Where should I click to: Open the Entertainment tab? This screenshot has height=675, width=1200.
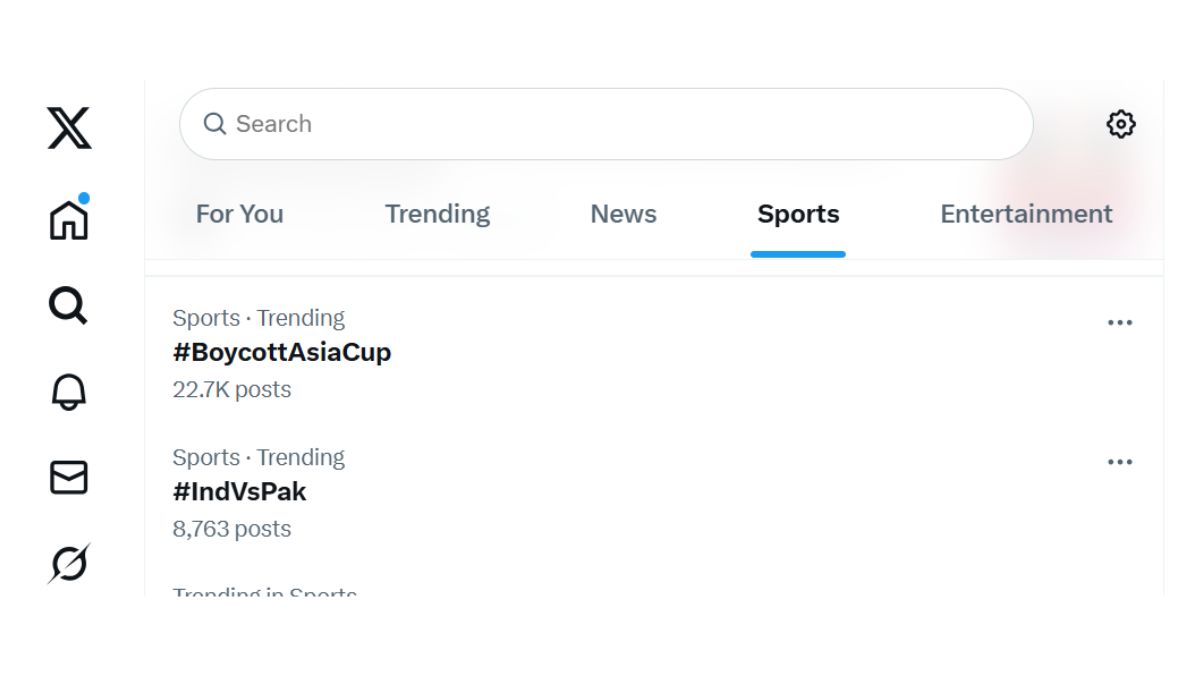click(x=1026, y=214)
